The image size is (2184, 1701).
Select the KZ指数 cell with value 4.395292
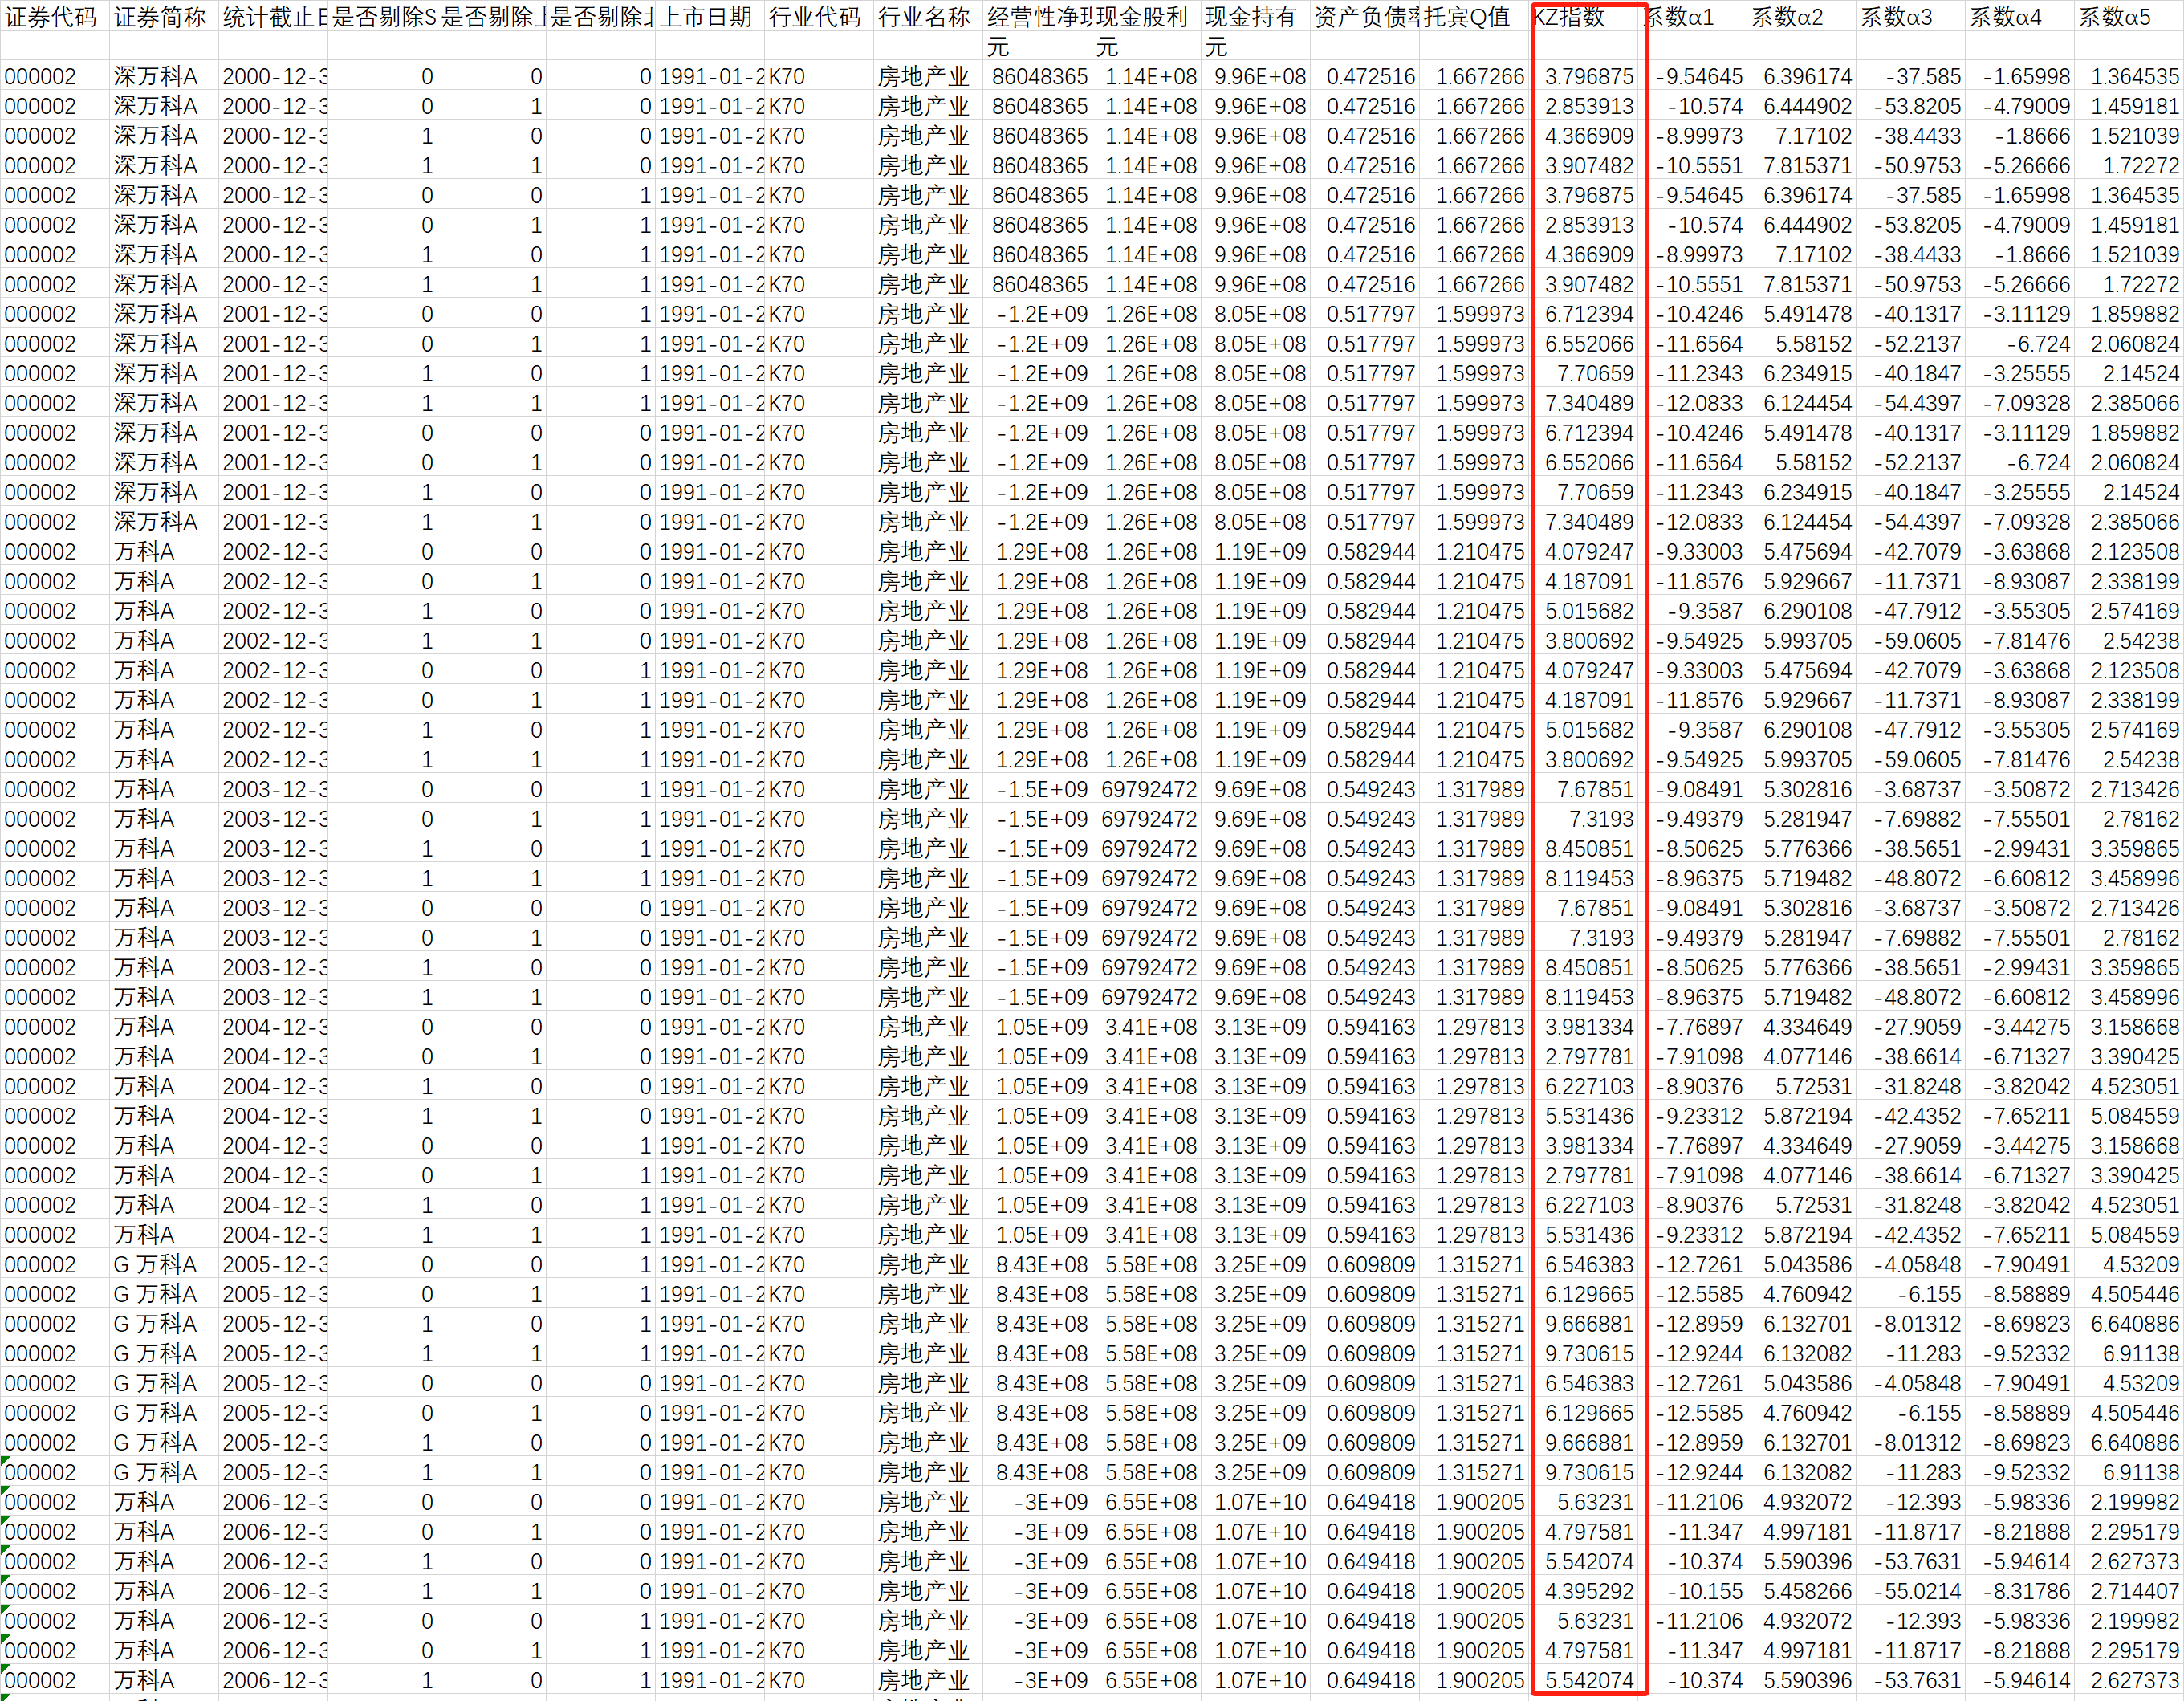pos(1588,1591)
